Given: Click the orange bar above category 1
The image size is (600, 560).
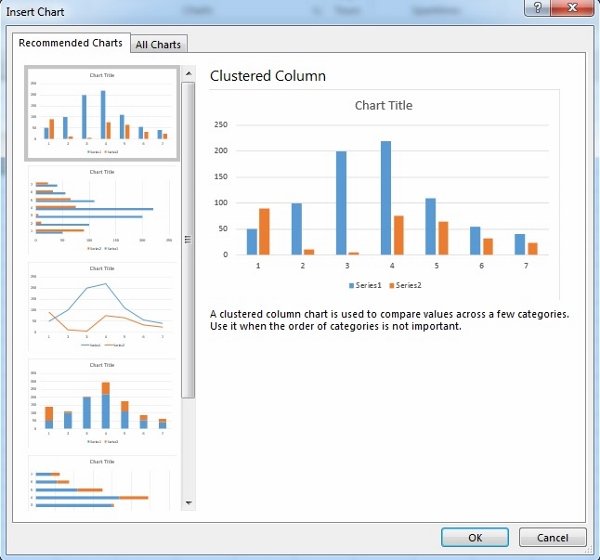Looking at the screenshot, I should click(264, 231).
